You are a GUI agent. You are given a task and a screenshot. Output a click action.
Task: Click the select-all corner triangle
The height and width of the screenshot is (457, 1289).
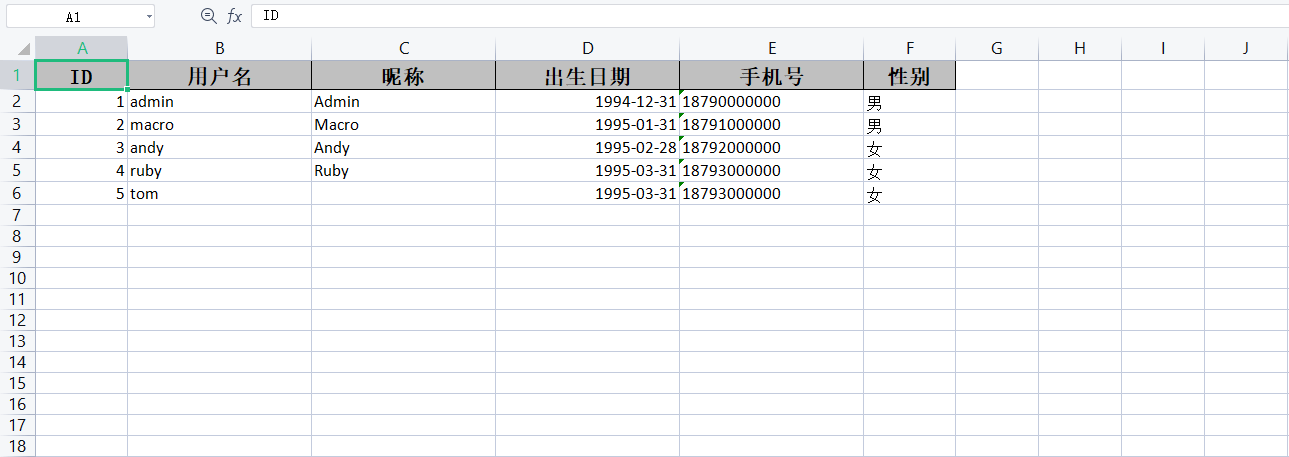22,49
